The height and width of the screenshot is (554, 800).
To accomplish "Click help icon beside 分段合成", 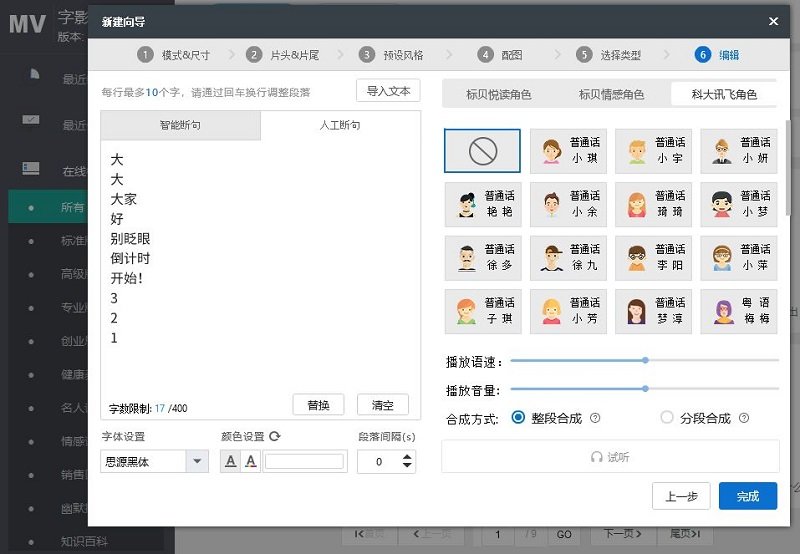I will (744, 418).
